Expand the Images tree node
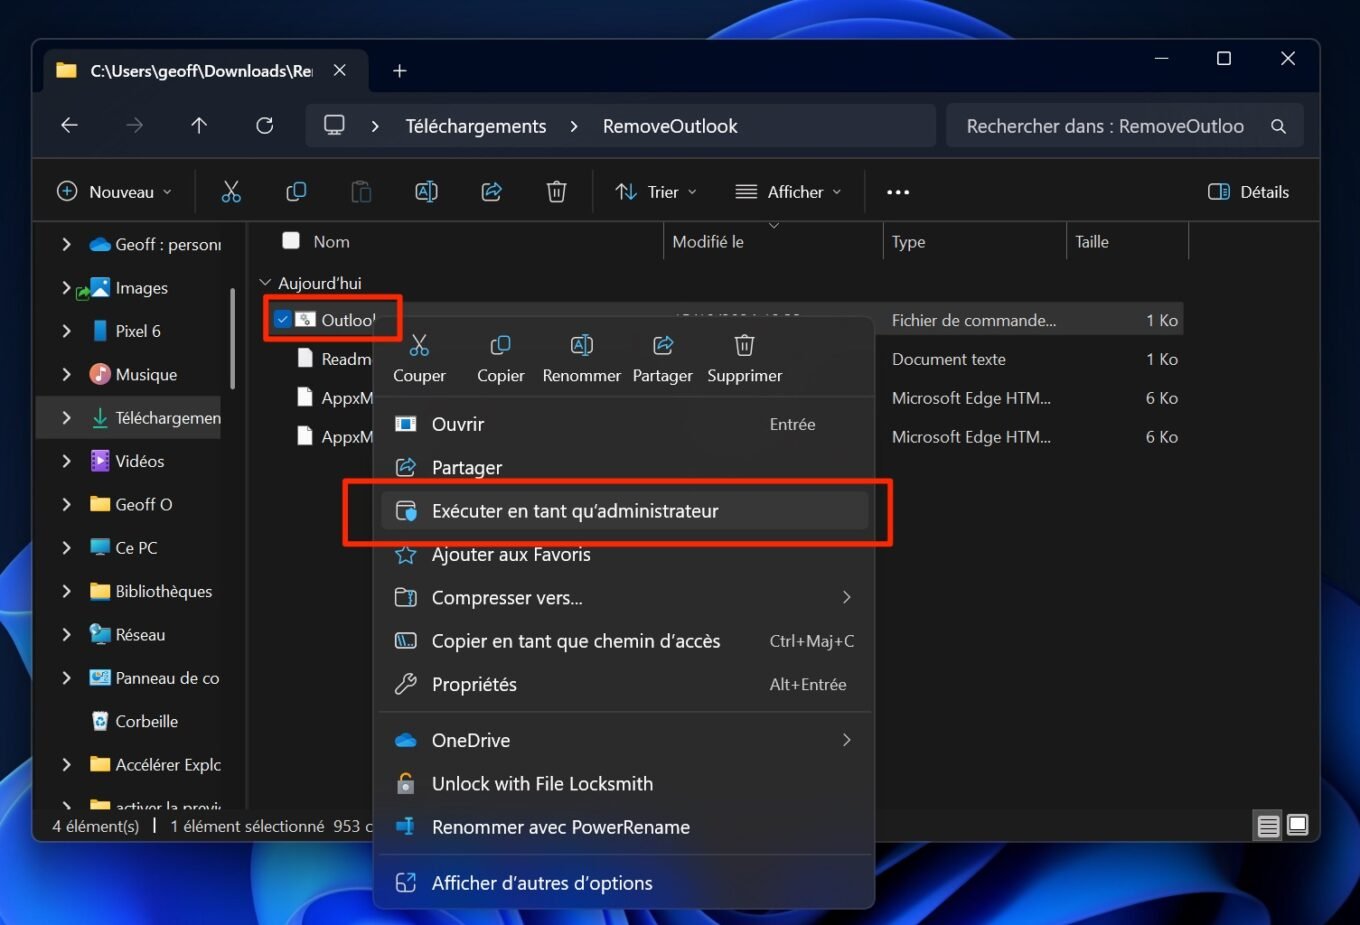The height and width of the screenshot is (925, 1360). tap(66, 288)
